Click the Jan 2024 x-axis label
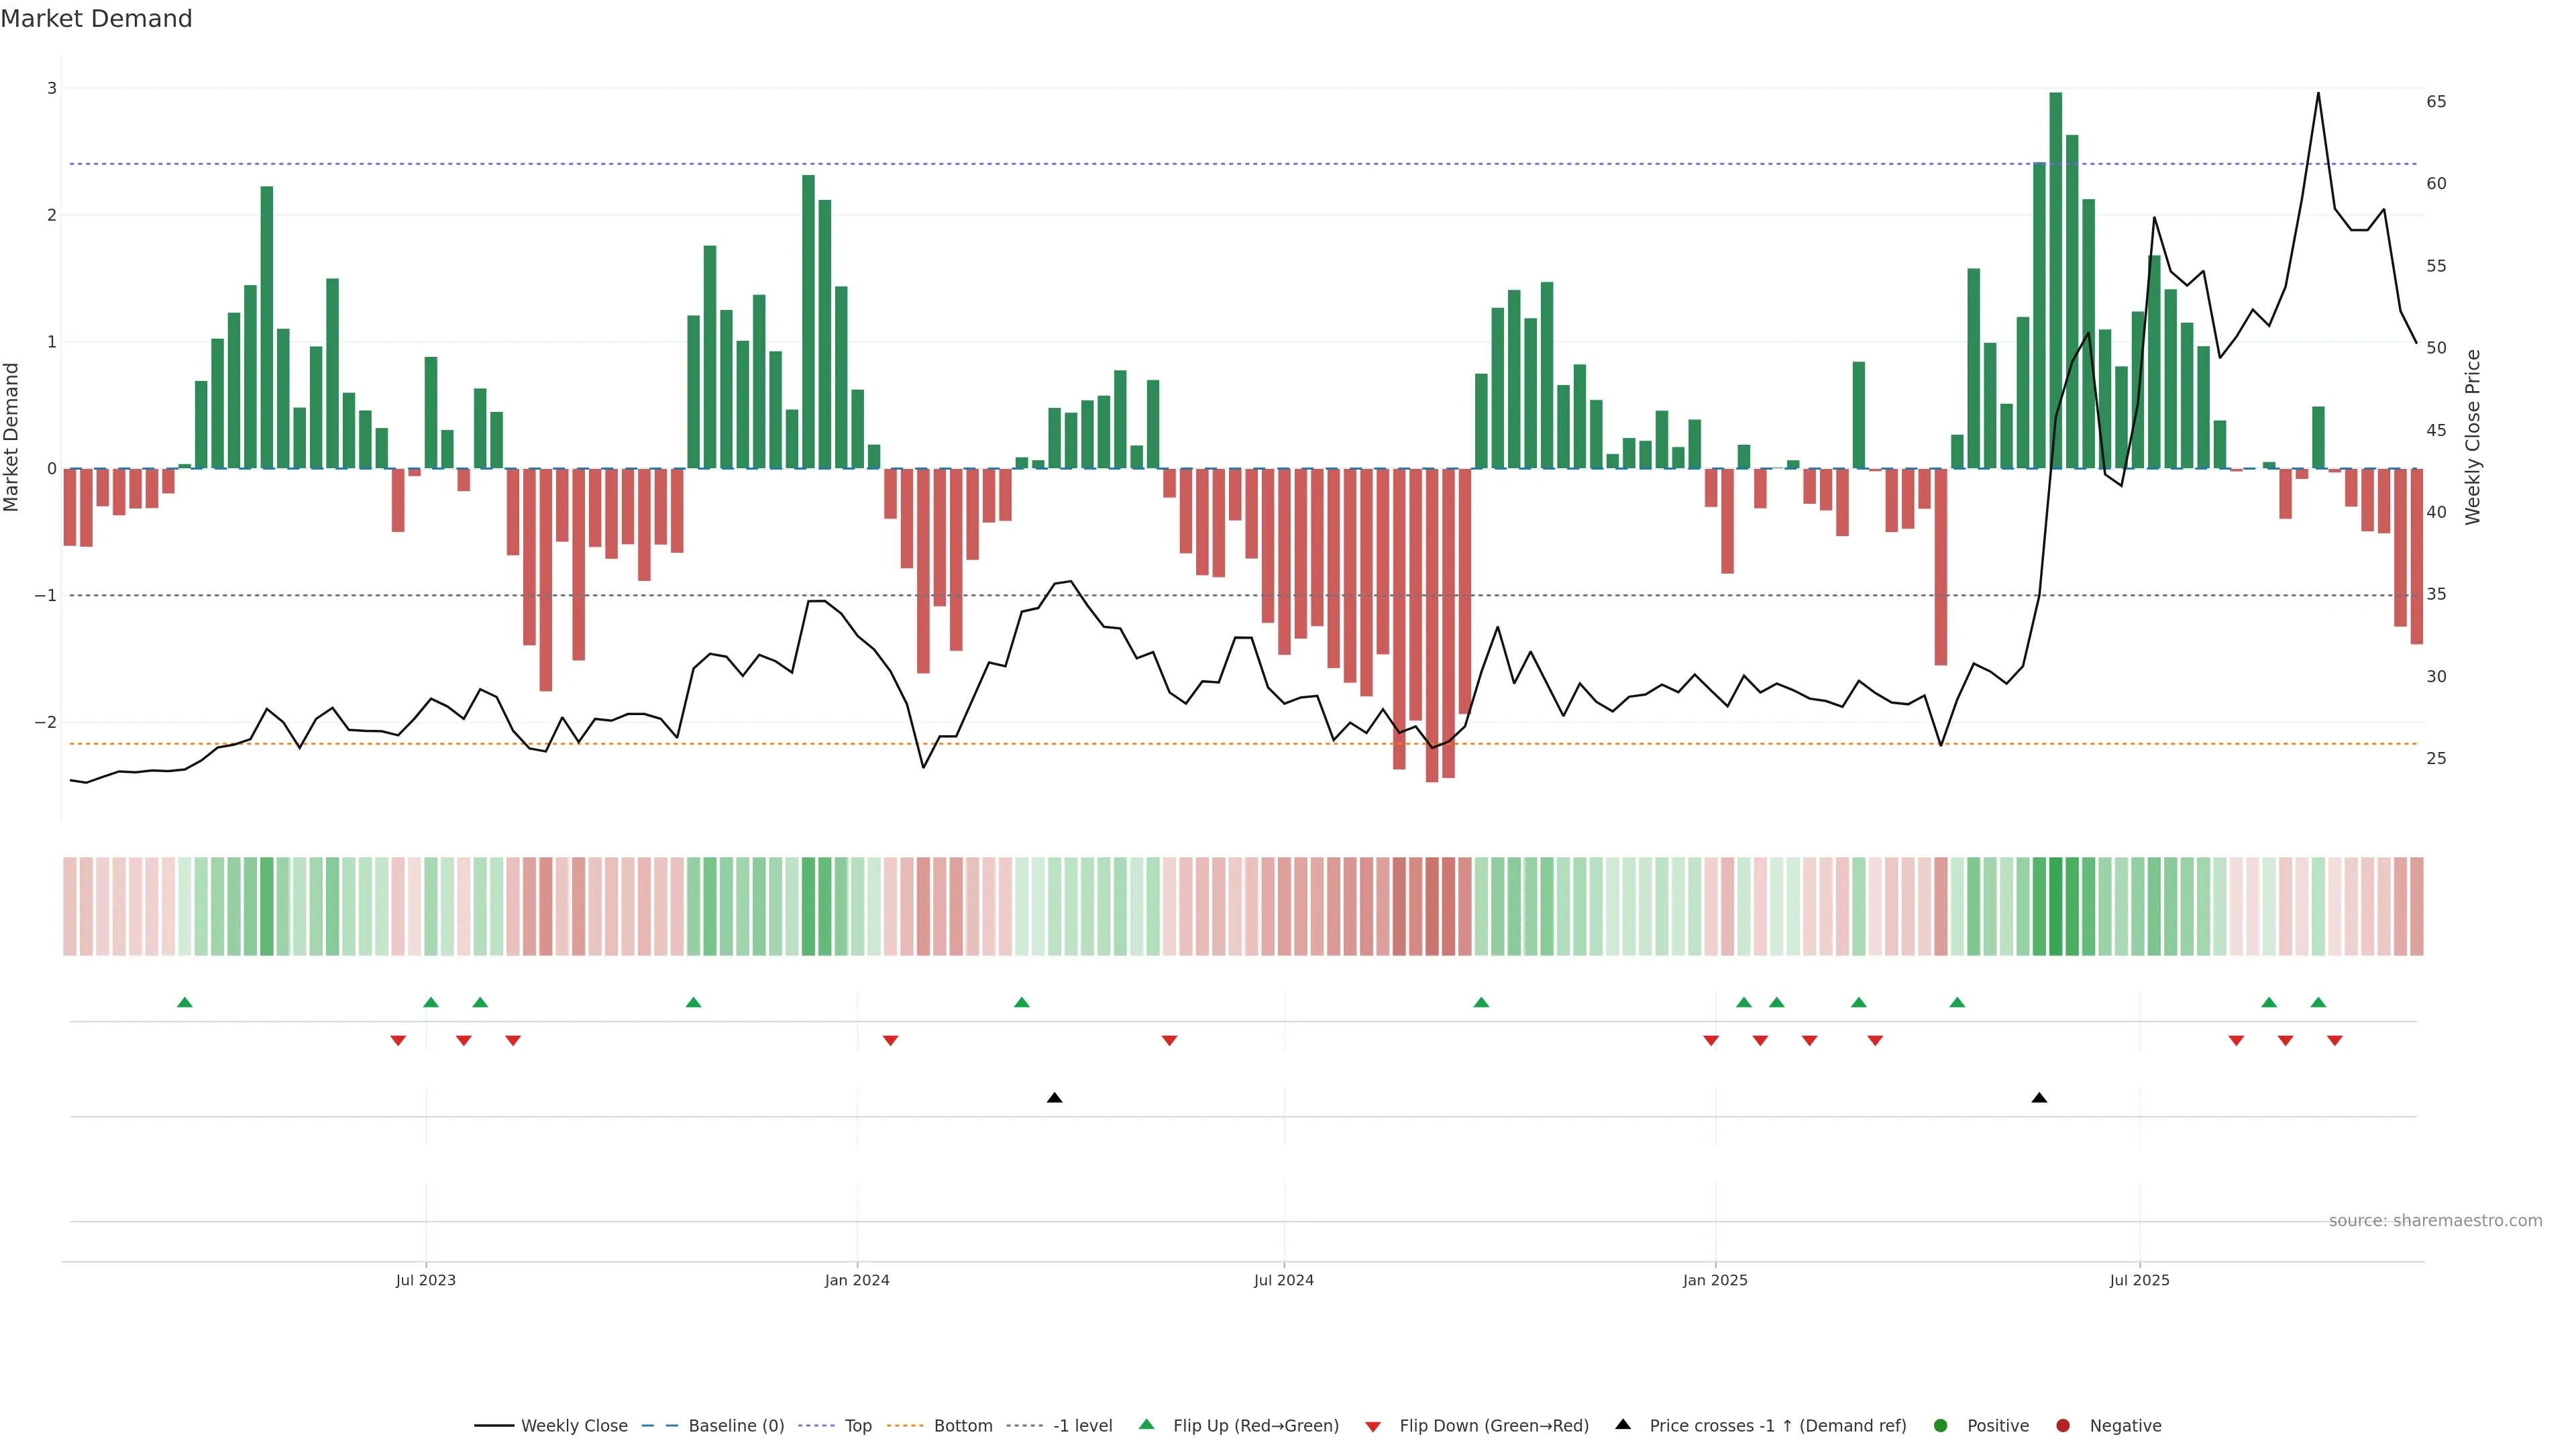Image resolution: width=2576 pixels, height=1449 pixels. click(857, 1280)
